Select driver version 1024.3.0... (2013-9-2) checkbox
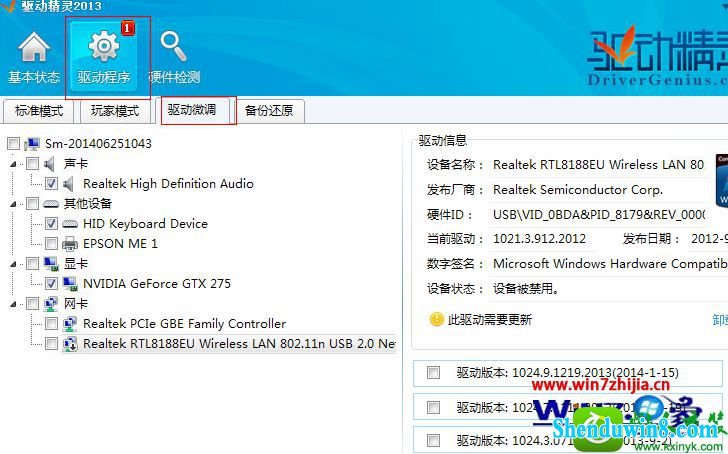The width and height of the screenshot is (728, 454). click(x=433, y=440)
